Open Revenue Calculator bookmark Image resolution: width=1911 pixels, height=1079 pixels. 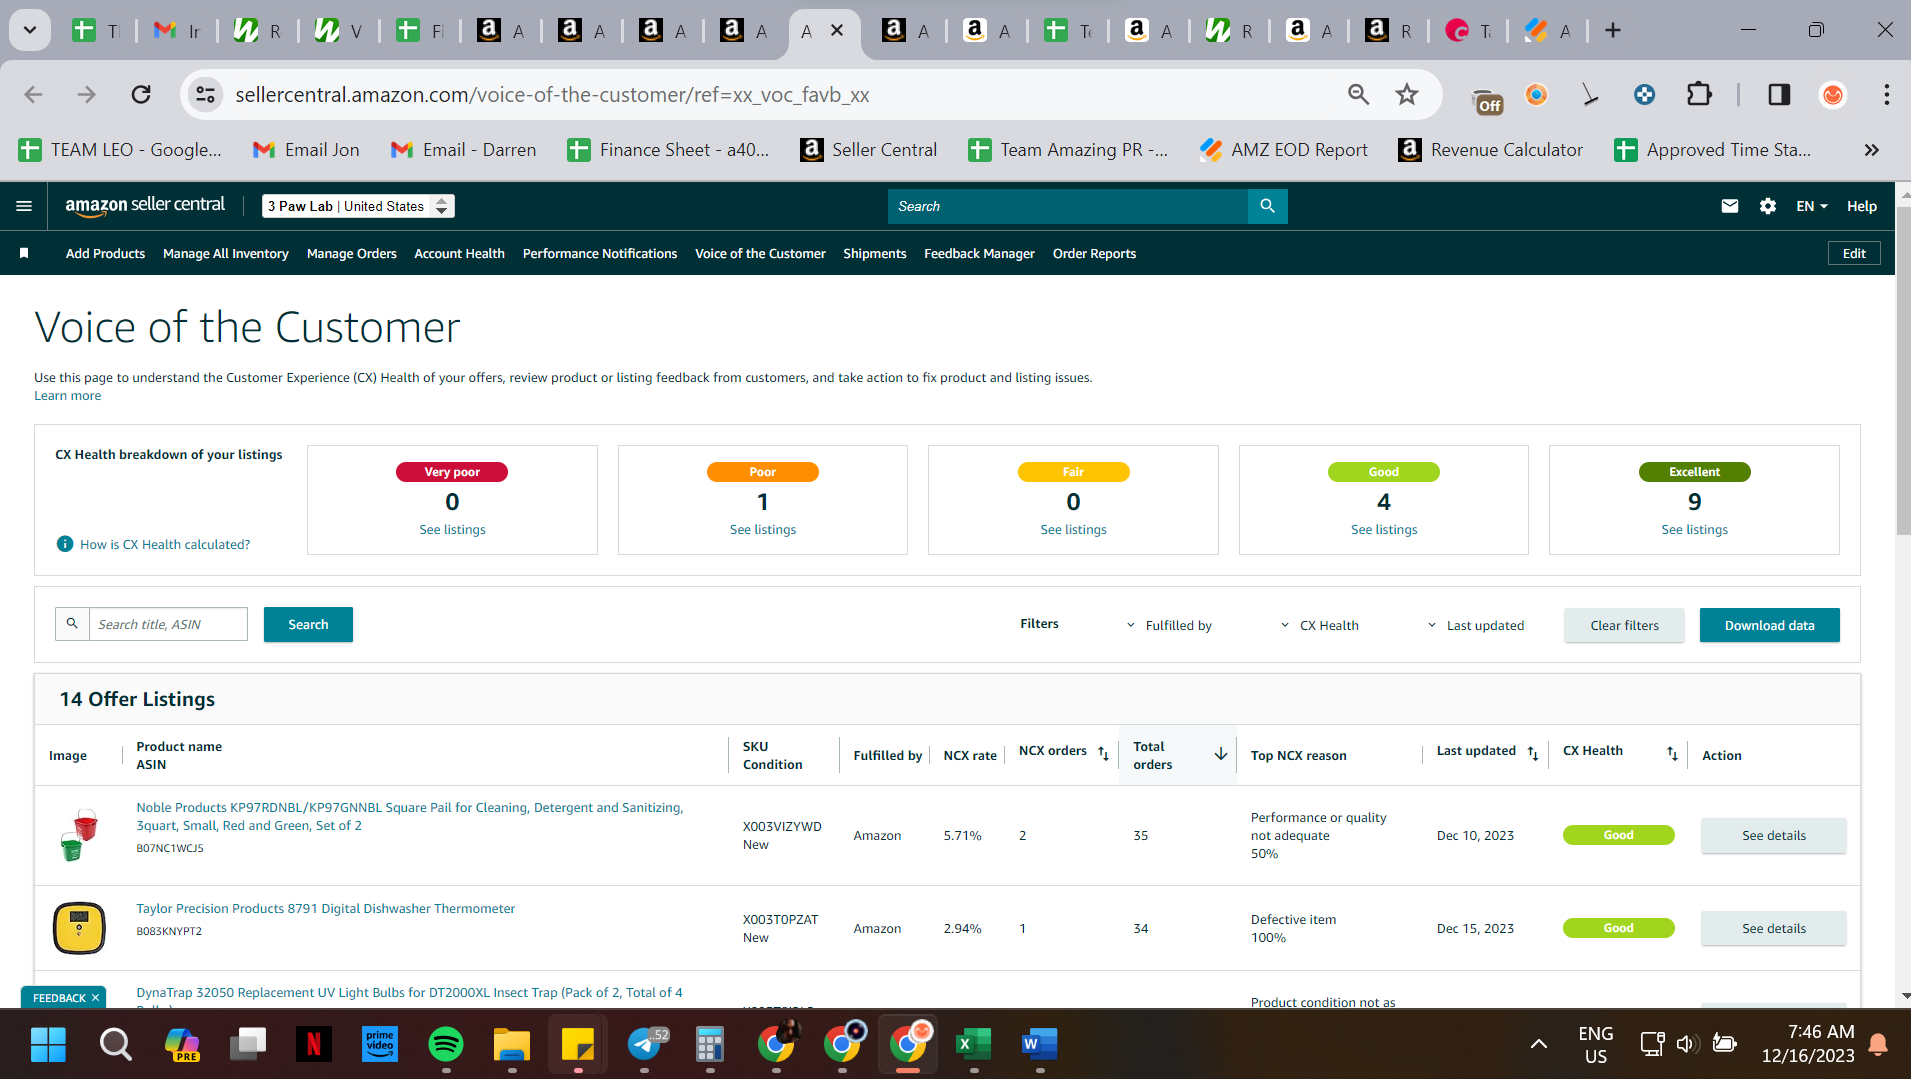point(1490,150)
